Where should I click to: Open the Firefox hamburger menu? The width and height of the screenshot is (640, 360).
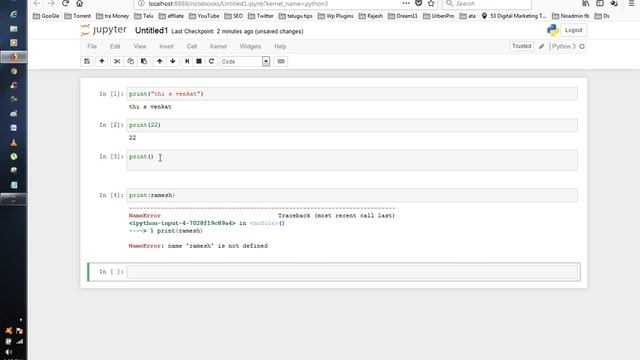click(x=631, y=3)
